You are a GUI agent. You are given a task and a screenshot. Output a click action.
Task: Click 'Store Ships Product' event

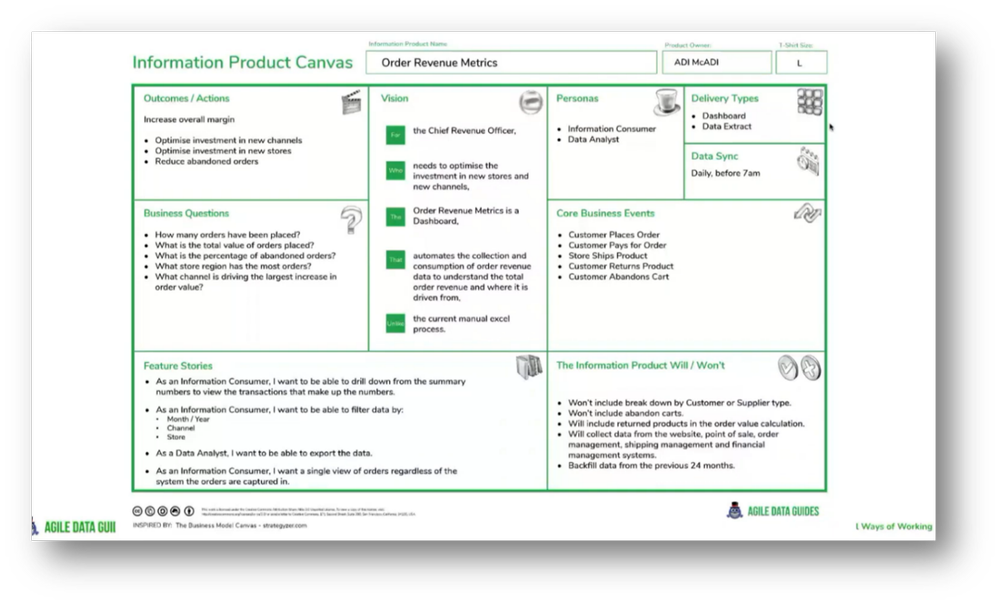[608, 256]
